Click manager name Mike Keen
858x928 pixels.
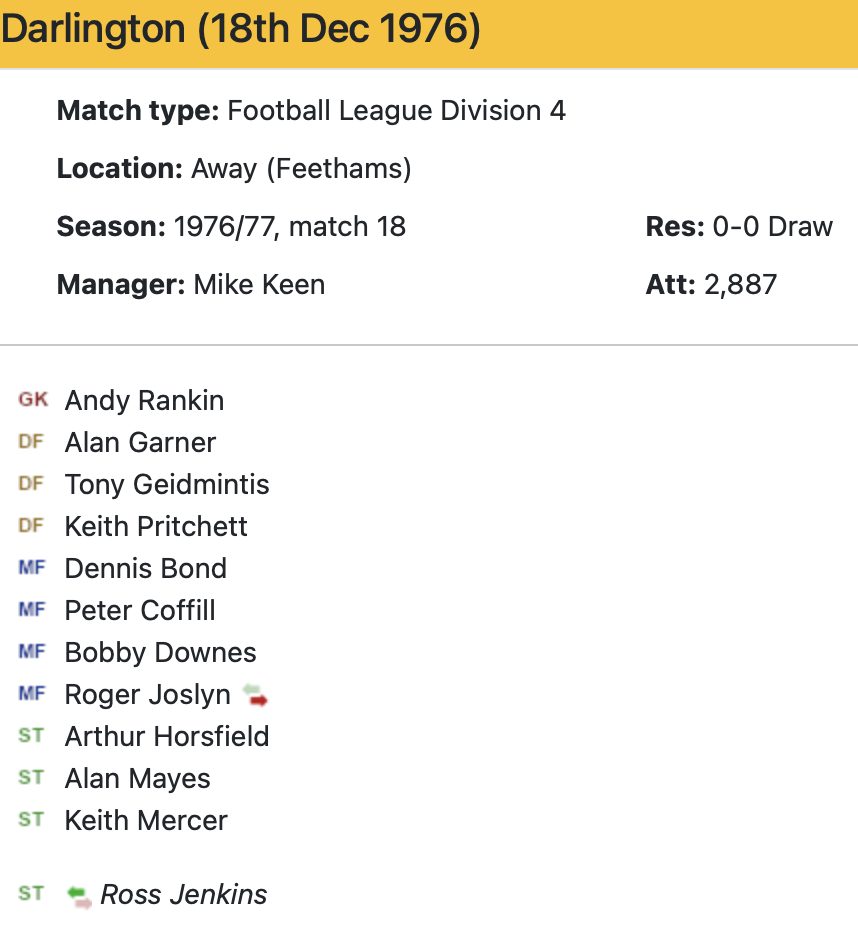coord(259,284)
